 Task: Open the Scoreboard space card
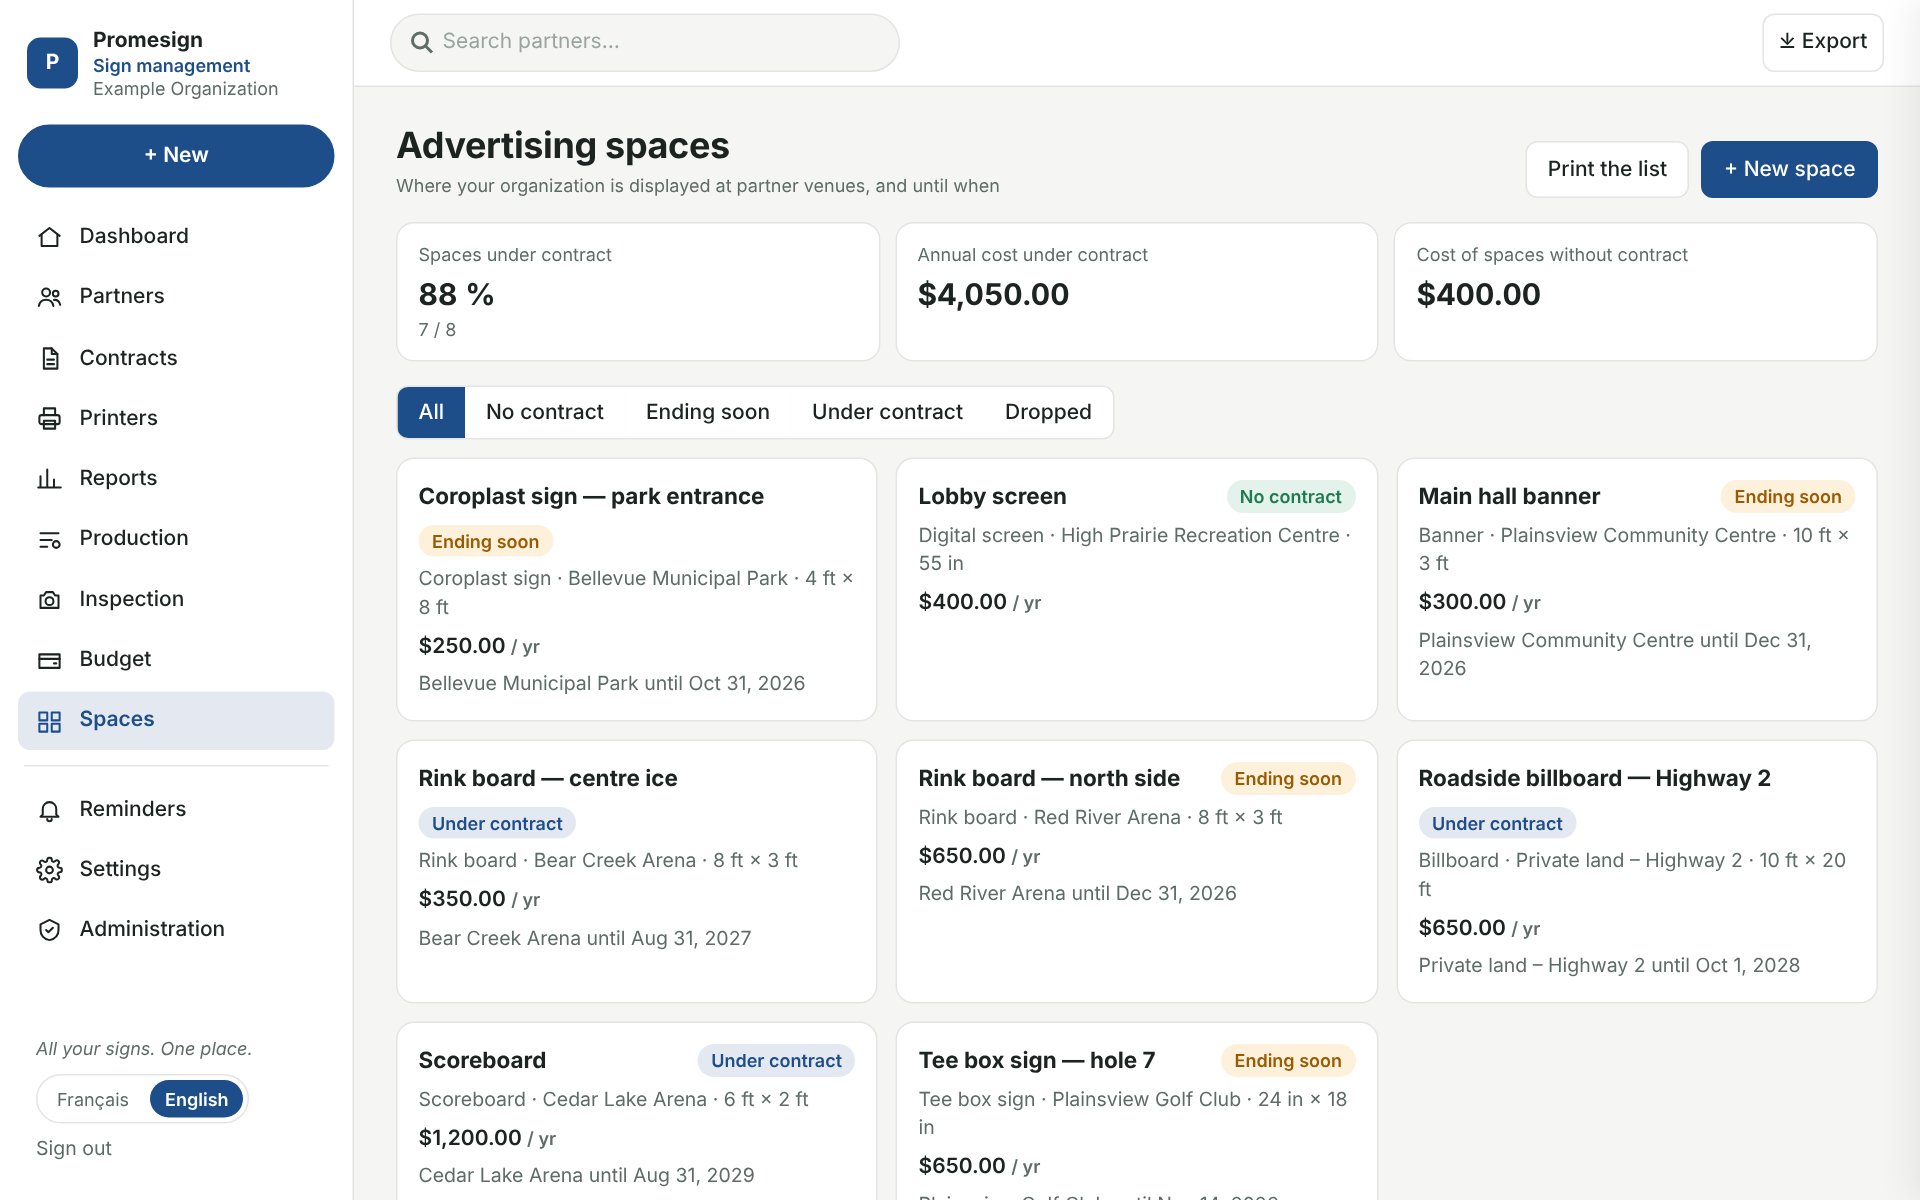click(636, 1111)
